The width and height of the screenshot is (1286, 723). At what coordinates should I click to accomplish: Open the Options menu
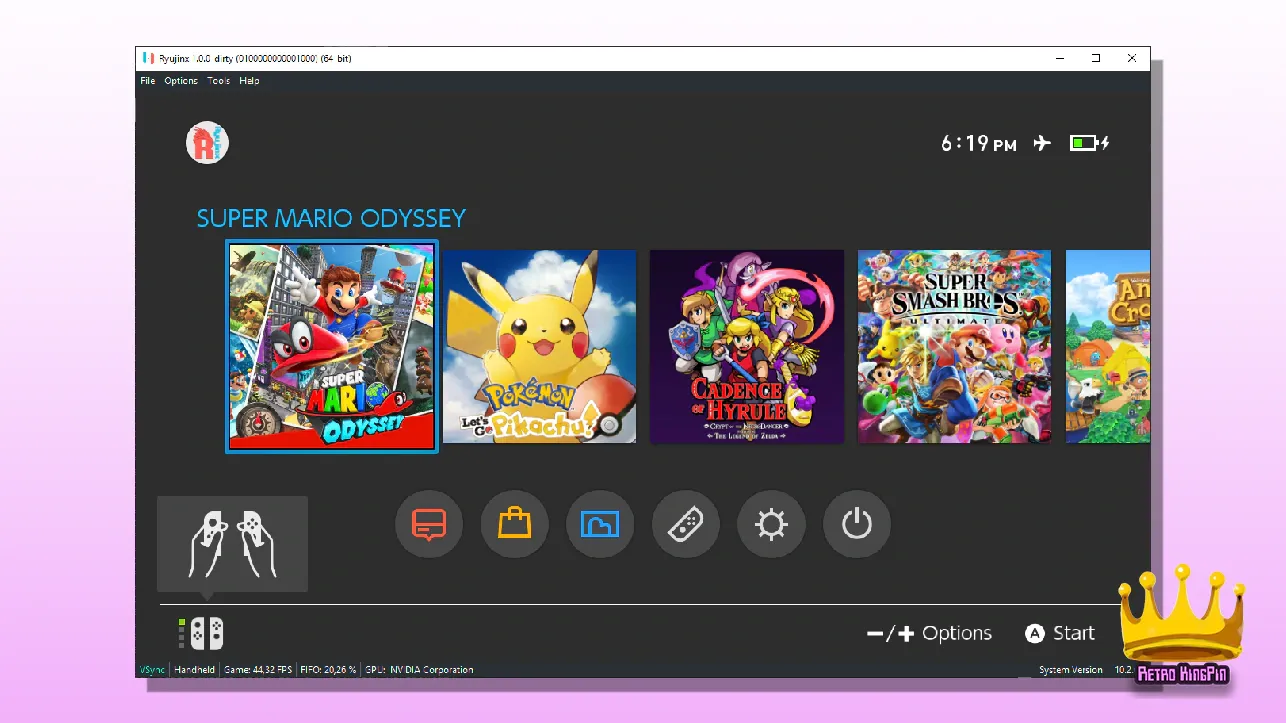pyautogui.click(x=181, y=81)
